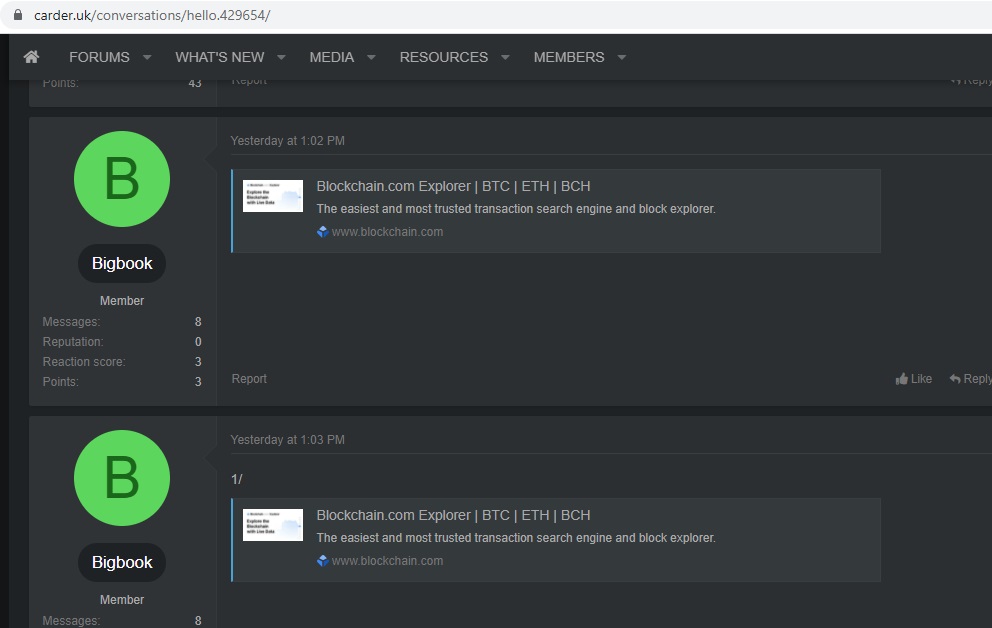The height and width of the screenshot is (628, 992).
Task: Click the green B avatar on the 1:03 PM post
Action: click(122, 478)
